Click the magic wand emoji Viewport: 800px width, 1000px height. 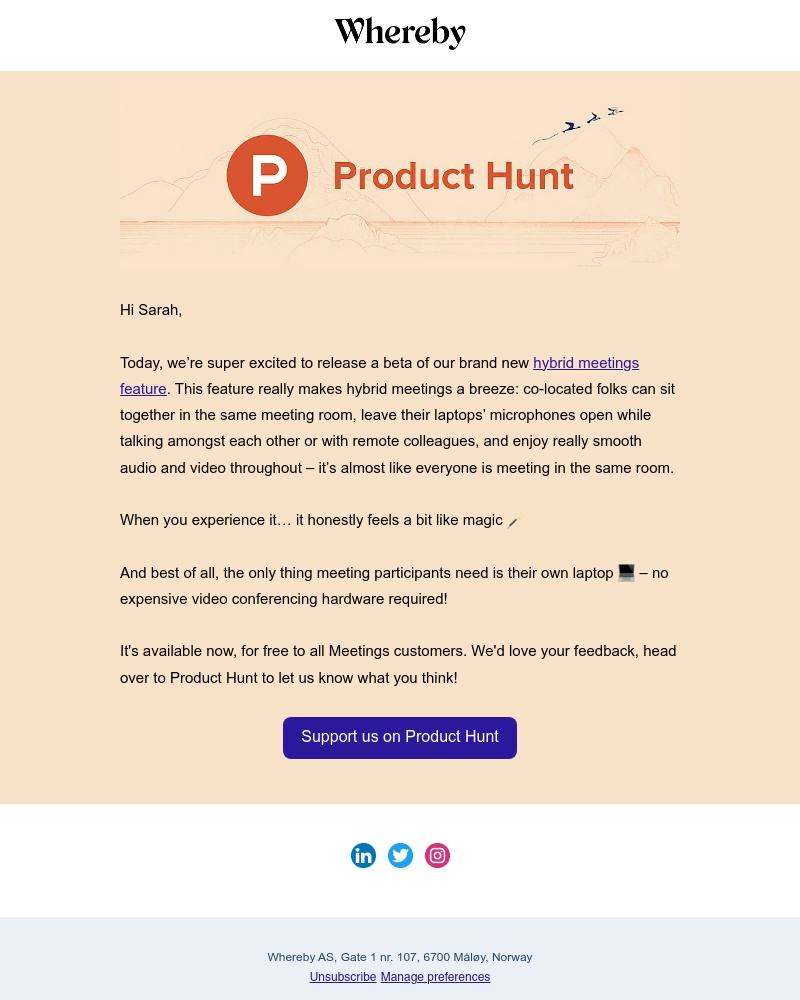[513, 521]
